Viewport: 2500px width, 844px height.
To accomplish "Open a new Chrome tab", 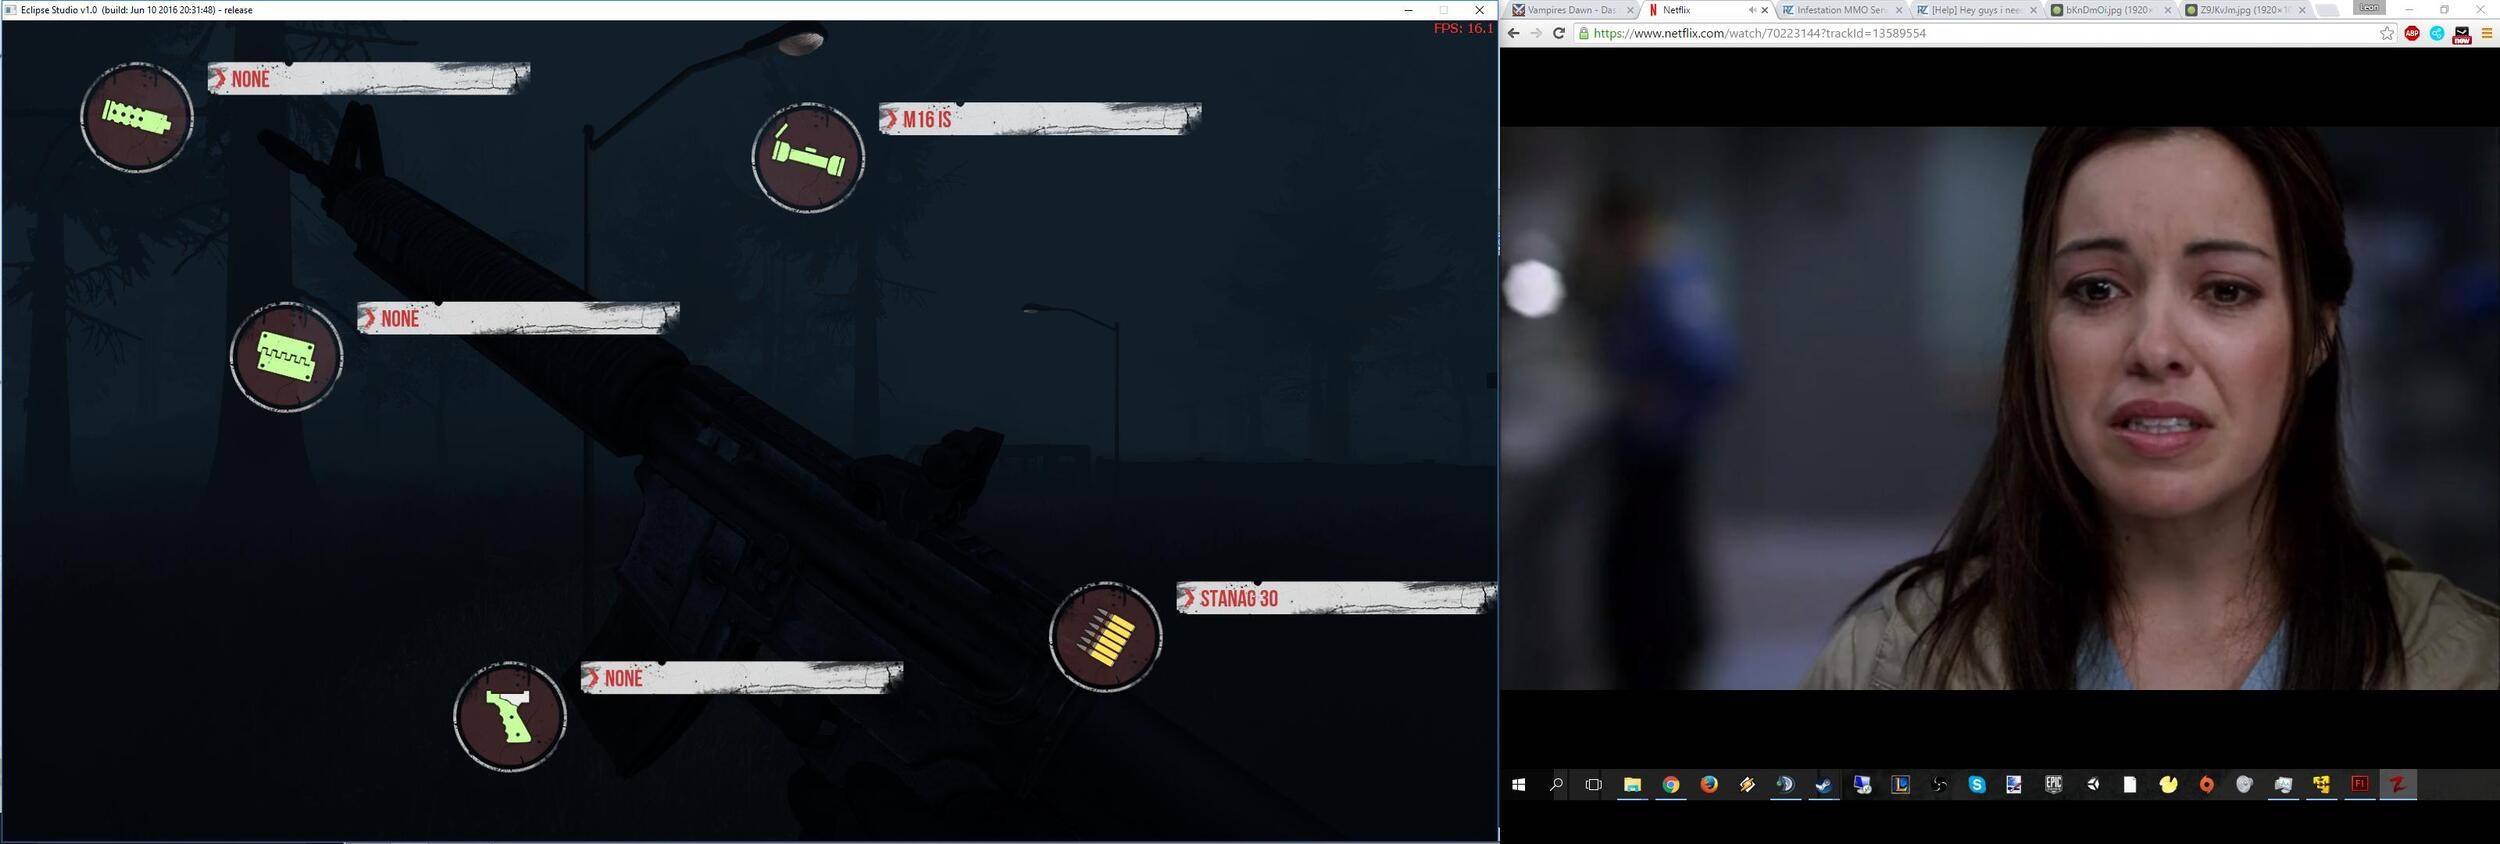I will 2328,10.
